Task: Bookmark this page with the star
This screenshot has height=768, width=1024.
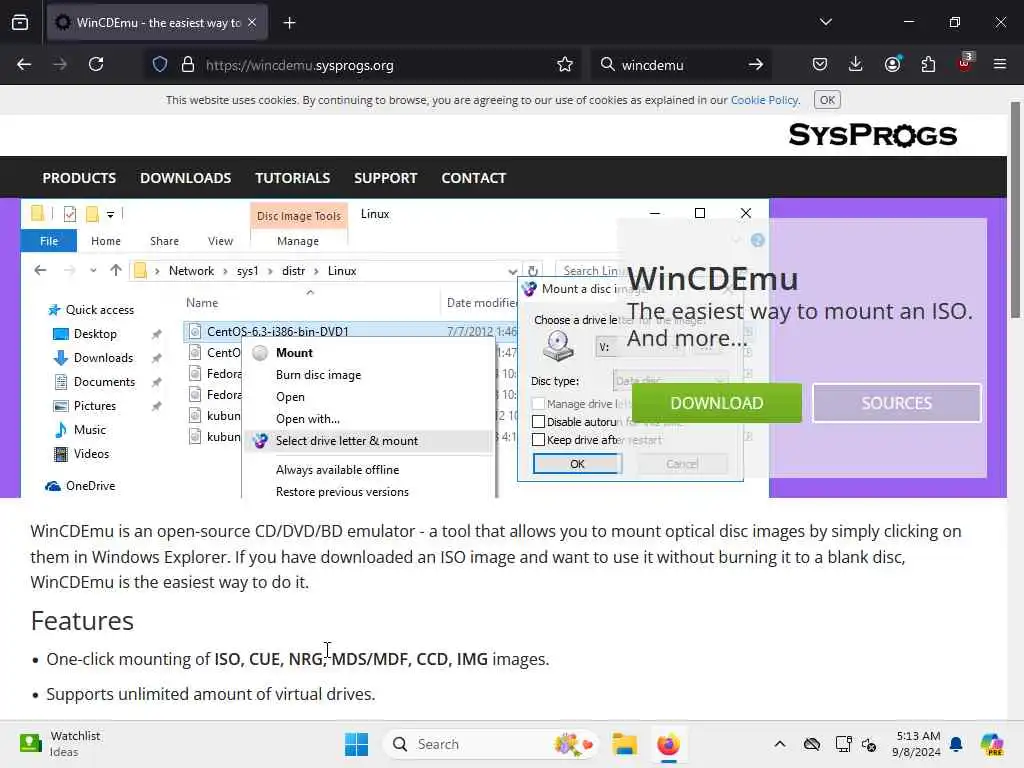Action: tap(565, 65)
